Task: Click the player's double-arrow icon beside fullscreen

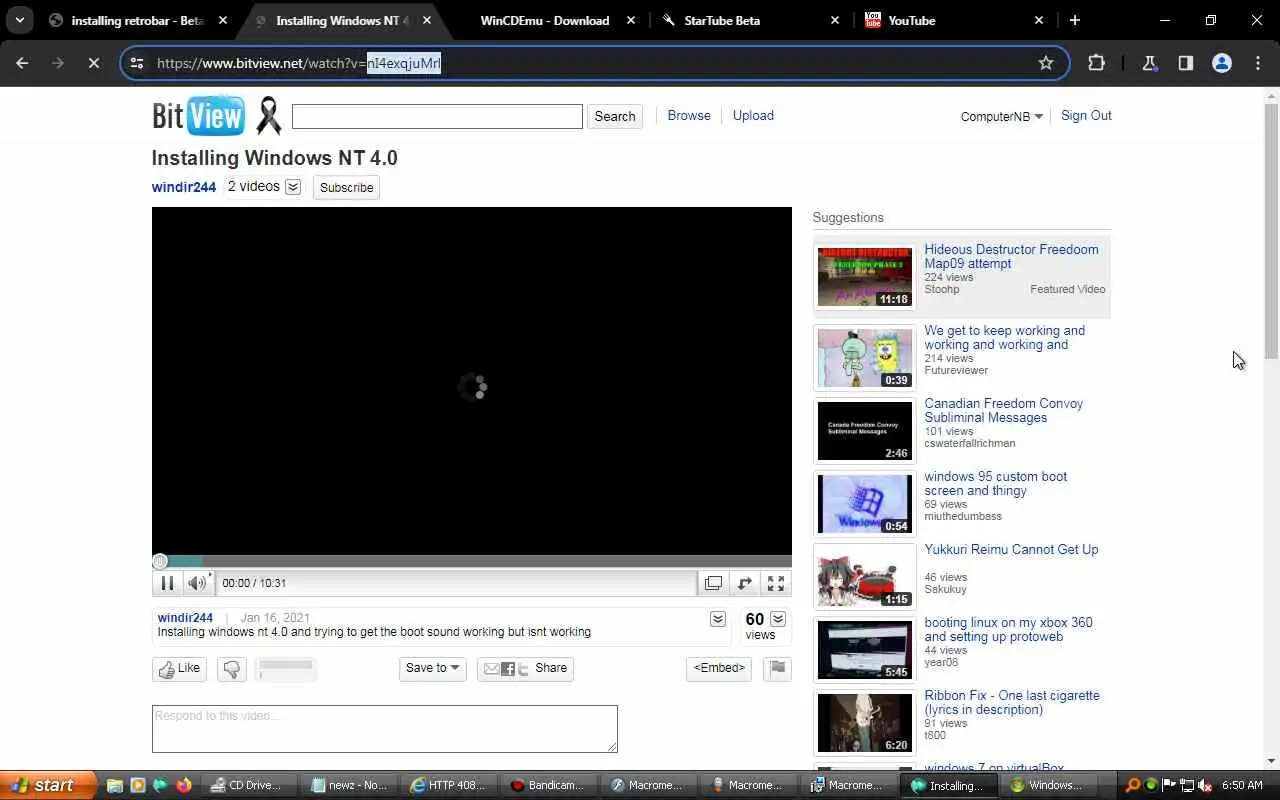Action: 744,583
